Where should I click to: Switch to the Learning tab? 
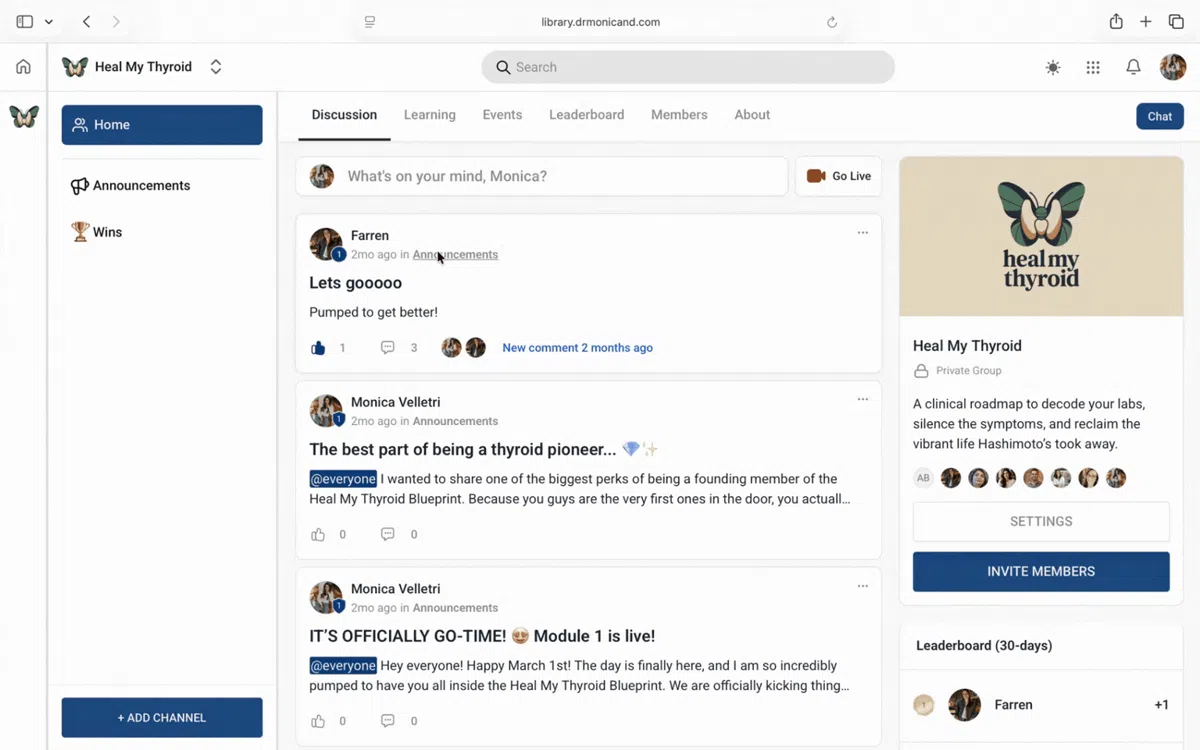[430, 115]
